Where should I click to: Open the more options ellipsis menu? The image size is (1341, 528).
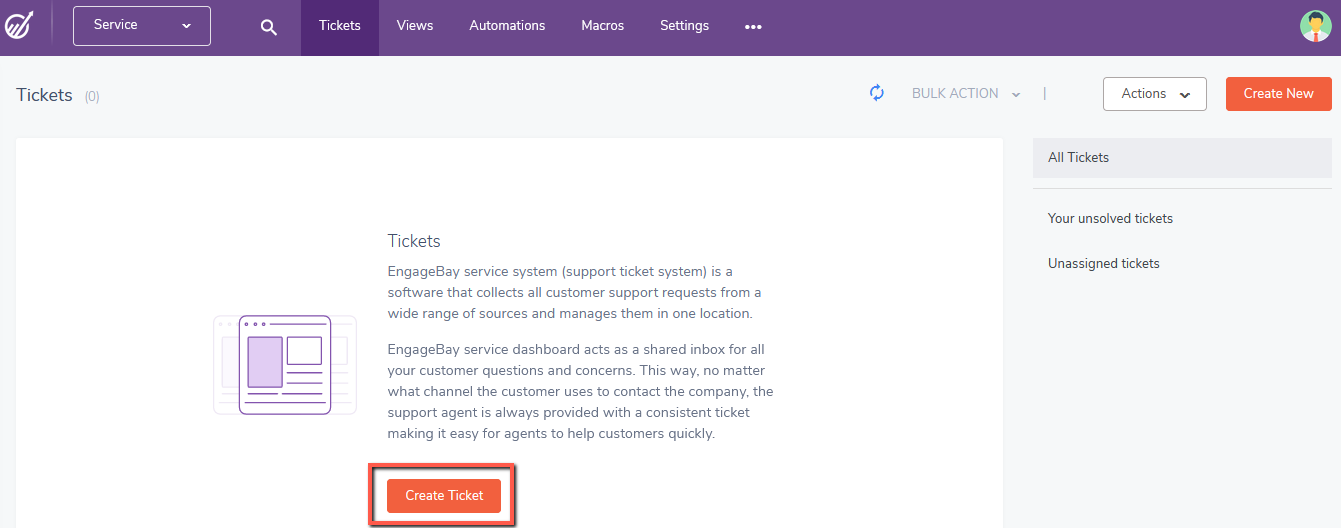click(753, 27)
